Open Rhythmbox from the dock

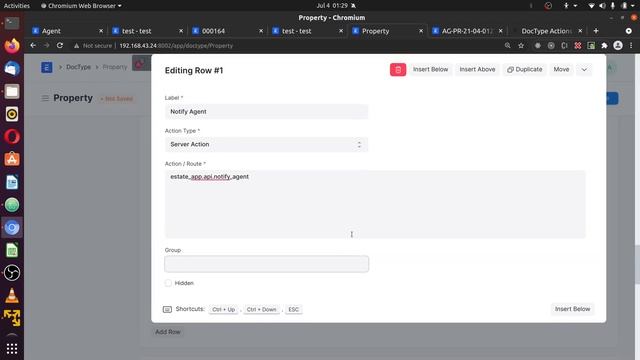pyautogui.click(x=12, y=114)
